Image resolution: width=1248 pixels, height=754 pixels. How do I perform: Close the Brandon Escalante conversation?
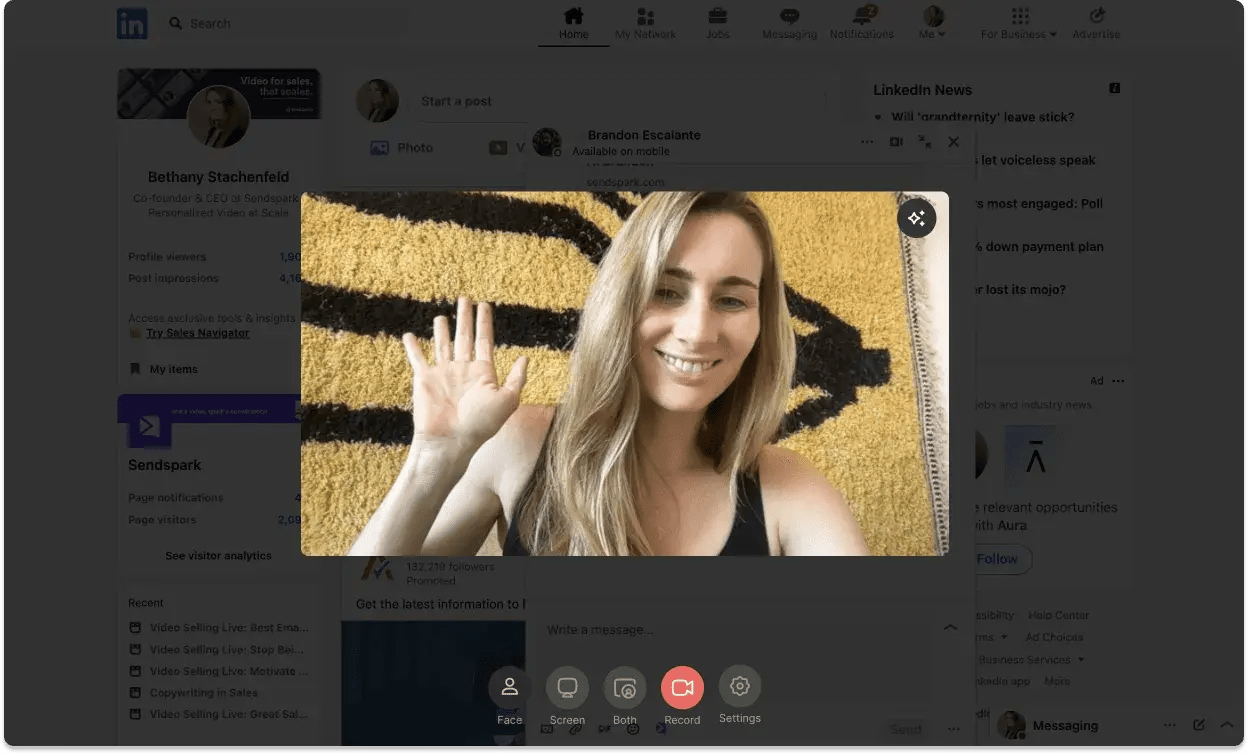(x=954, y=142)
